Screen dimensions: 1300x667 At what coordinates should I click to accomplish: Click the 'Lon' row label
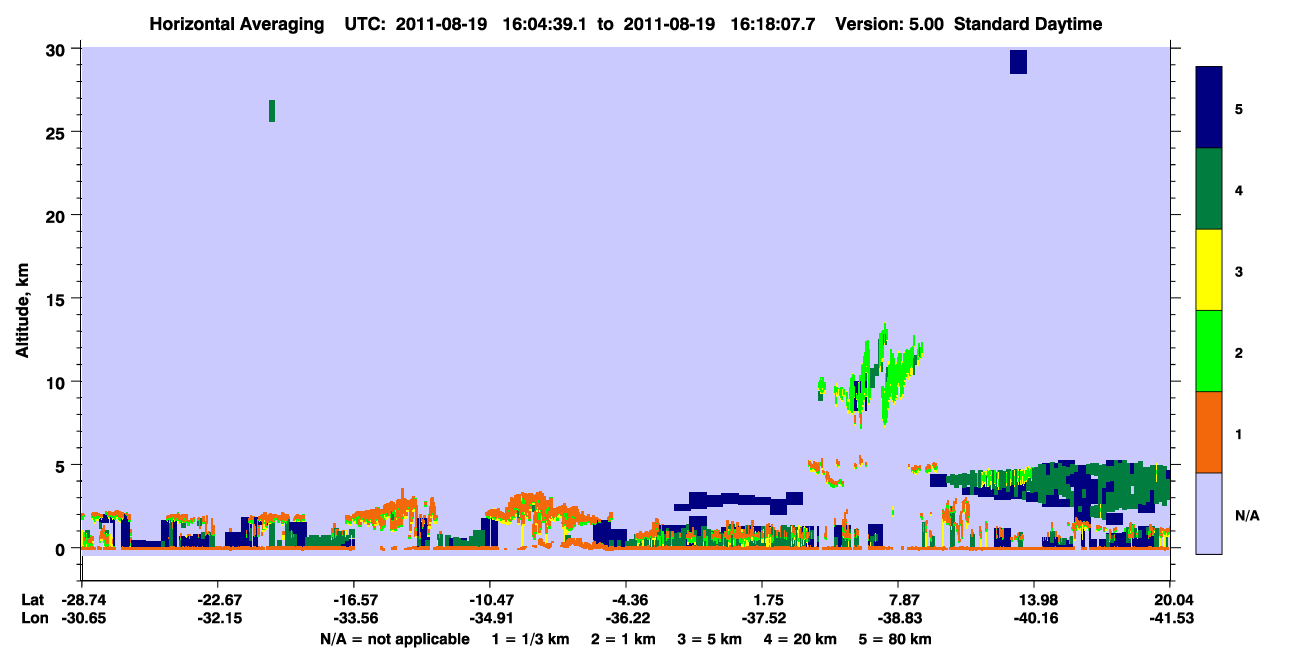34,618
